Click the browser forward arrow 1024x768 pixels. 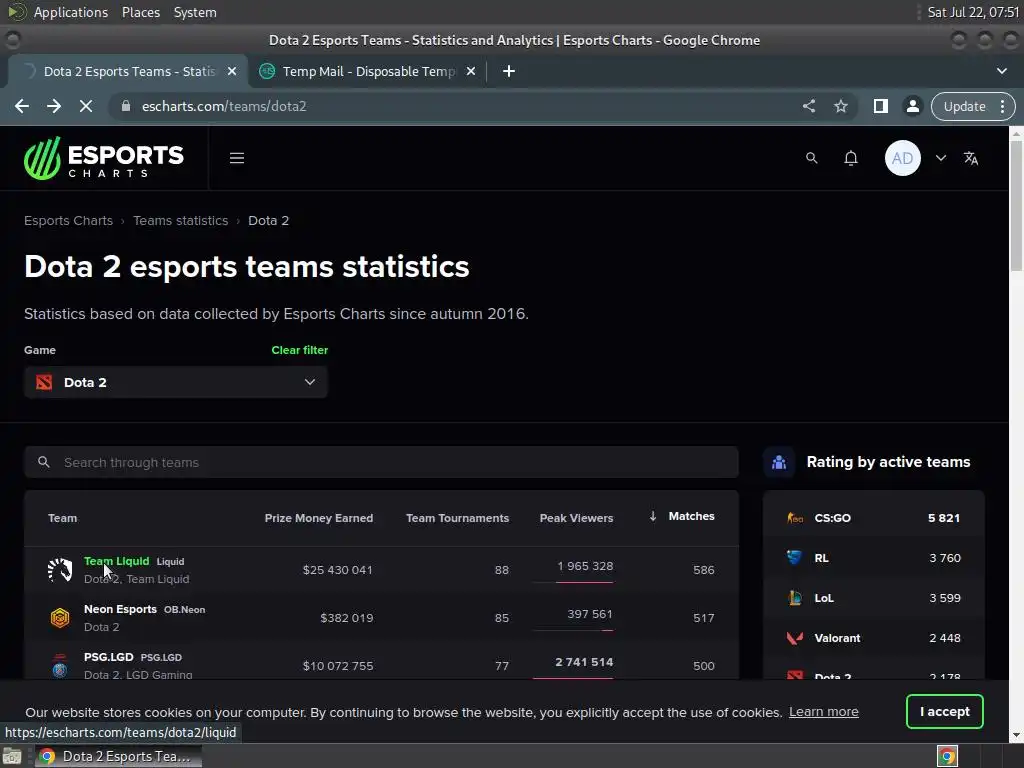tap(54, 106)
